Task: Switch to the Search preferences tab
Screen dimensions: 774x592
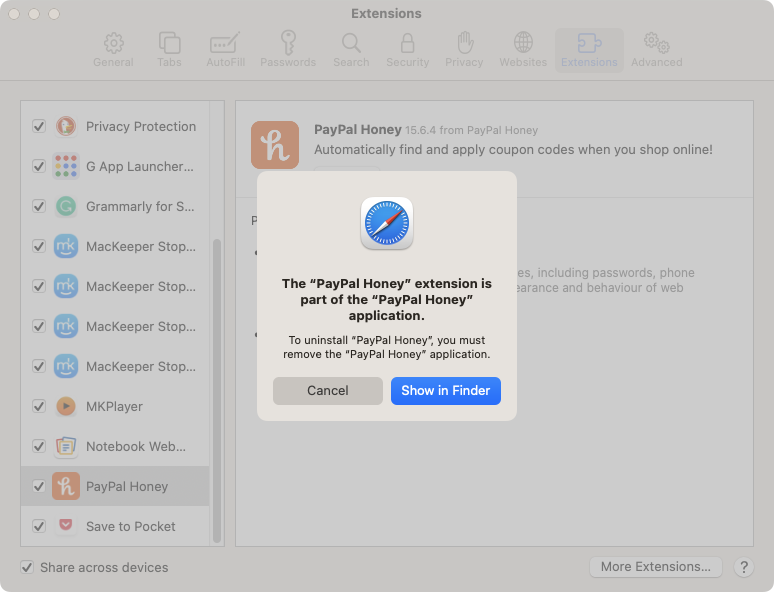Action: pos(351,50)
